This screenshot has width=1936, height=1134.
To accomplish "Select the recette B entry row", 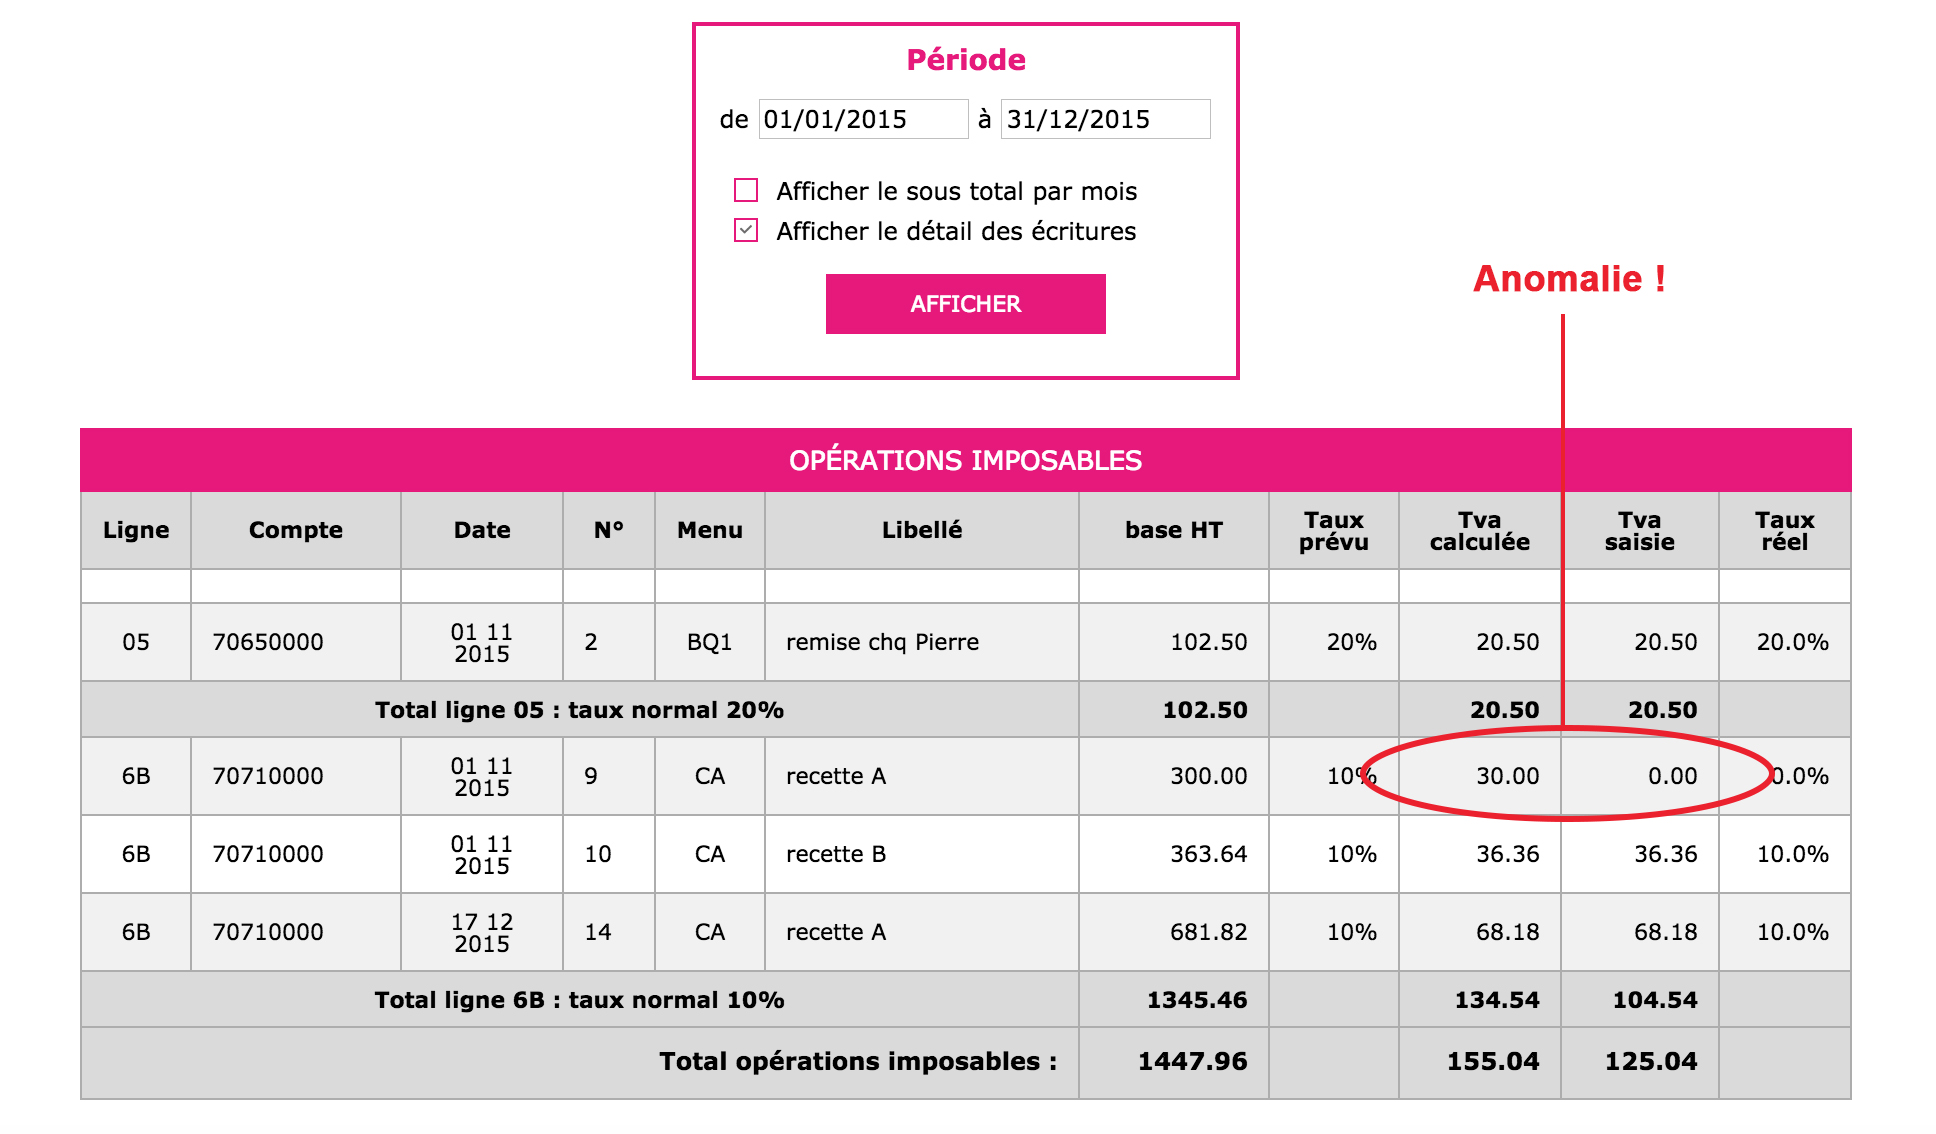I will 966,854.
